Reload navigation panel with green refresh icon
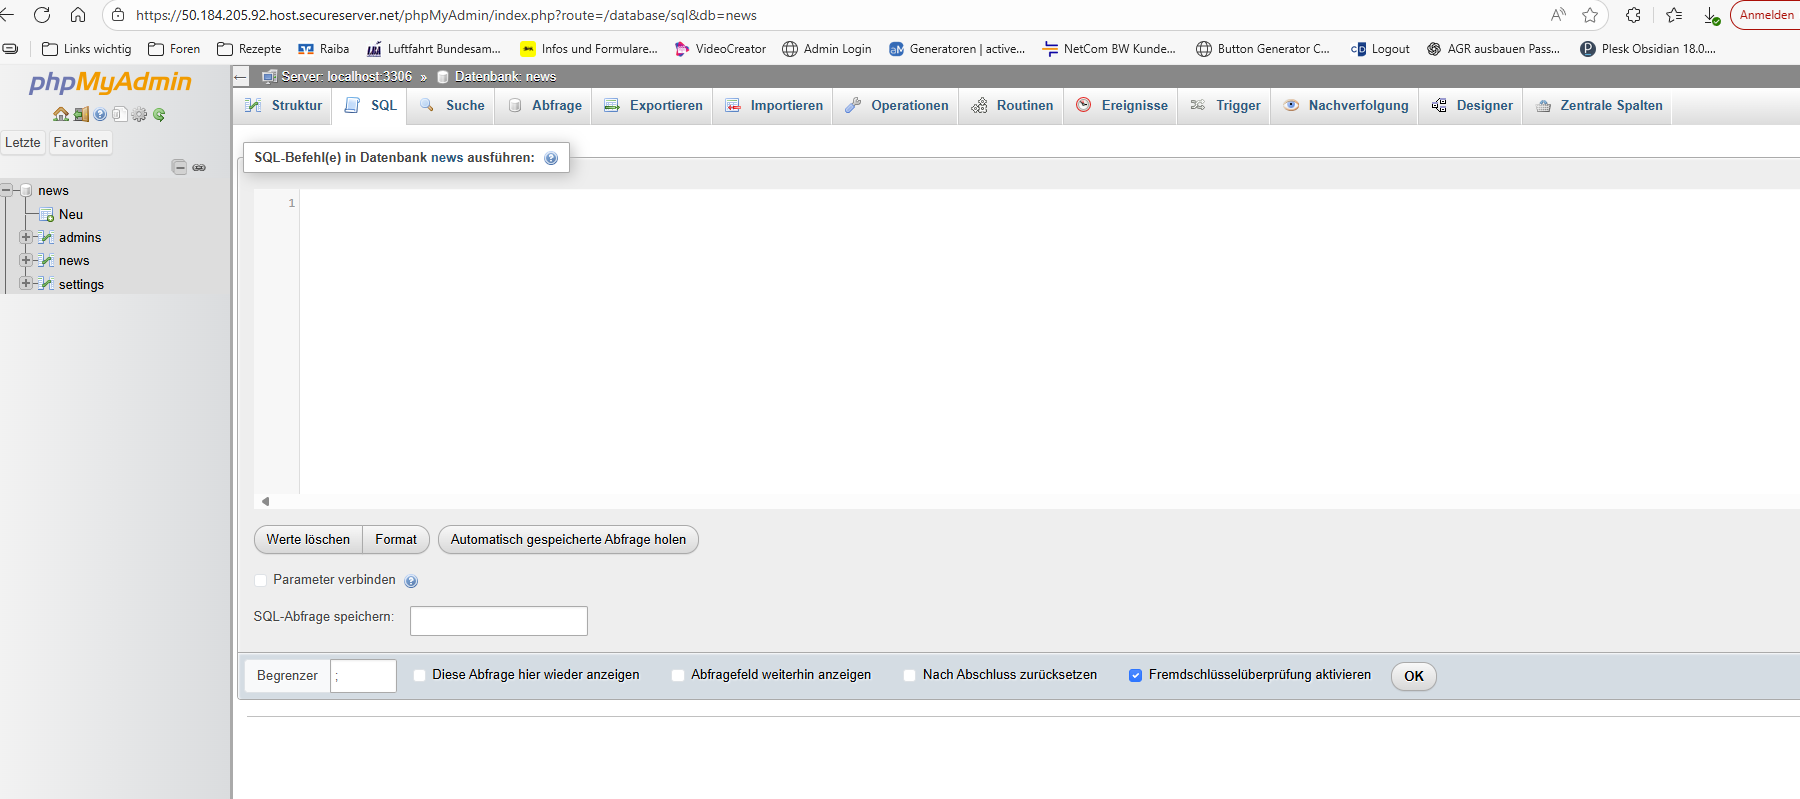 [x=159, y=114]
